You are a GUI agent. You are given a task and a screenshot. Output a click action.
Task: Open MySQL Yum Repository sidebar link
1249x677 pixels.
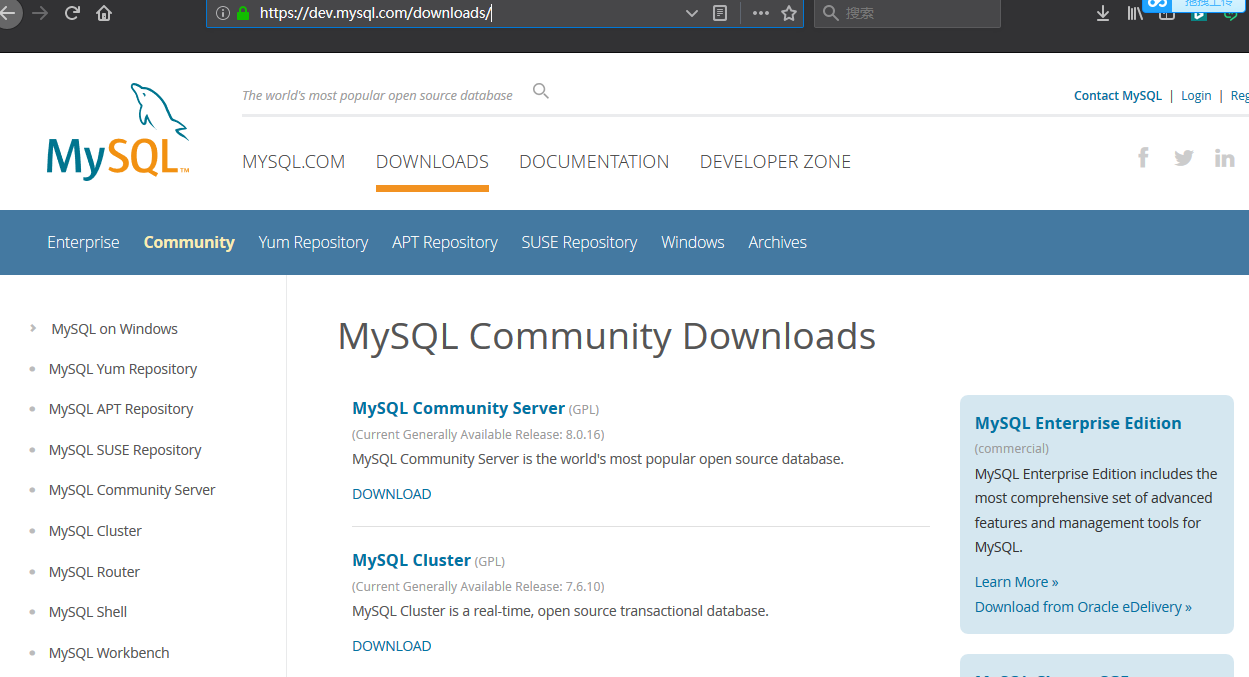[x=123, y=369]
